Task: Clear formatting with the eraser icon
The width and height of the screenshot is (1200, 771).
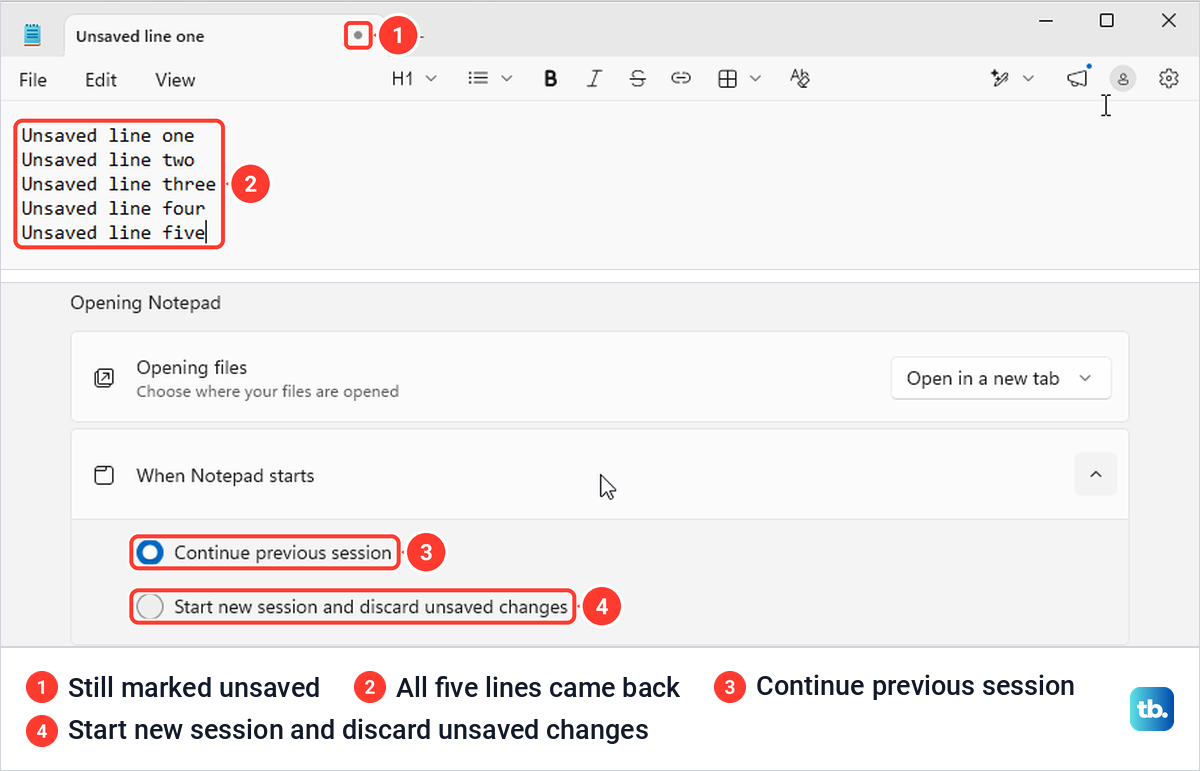Action: (x=799, y=79)
